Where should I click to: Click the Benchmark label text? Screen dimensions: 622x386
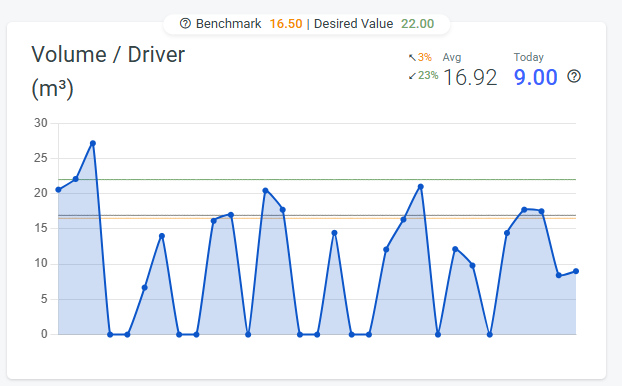tap(228, 24)
